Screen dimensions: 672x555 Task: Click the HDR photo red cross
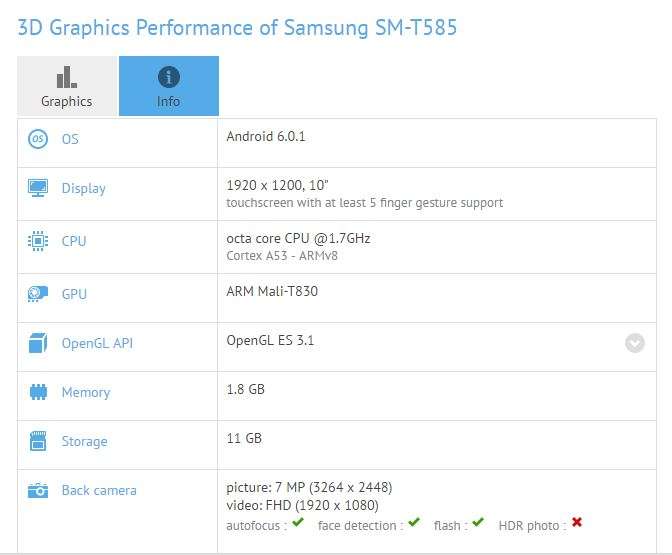[577, 522]
